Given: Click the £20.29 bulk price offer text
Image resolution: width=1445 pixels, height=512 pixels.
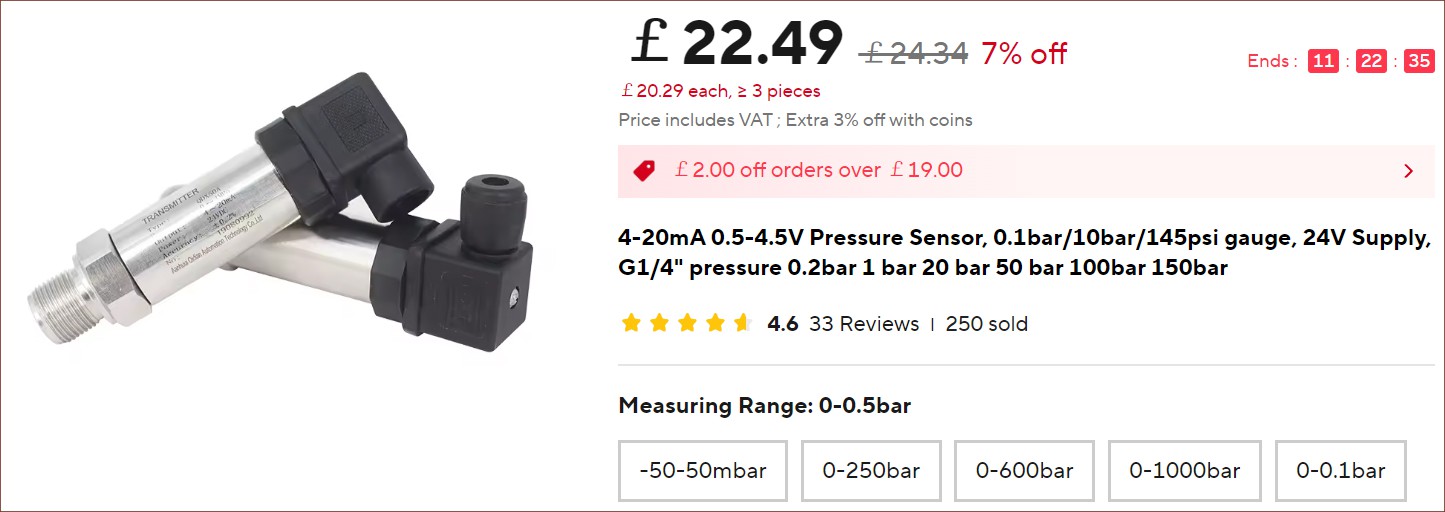Looking at the screenshot, I should (x=720, y=91).
